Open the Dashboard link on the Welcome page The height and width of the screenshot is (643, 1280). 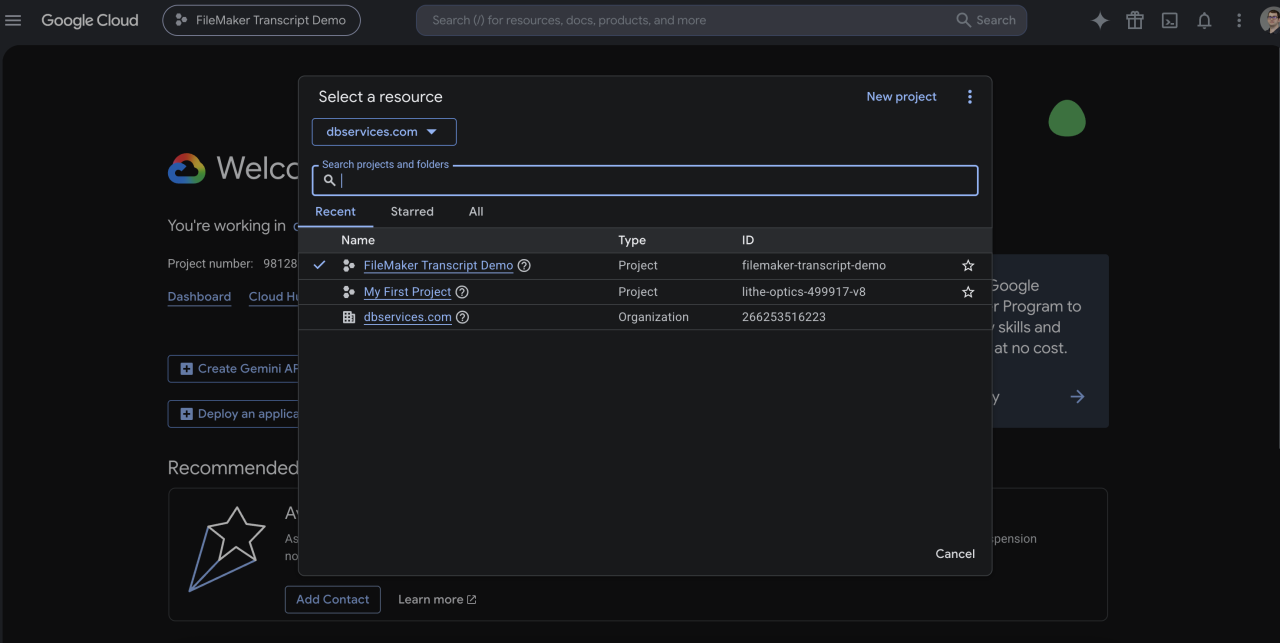[199, 297]
